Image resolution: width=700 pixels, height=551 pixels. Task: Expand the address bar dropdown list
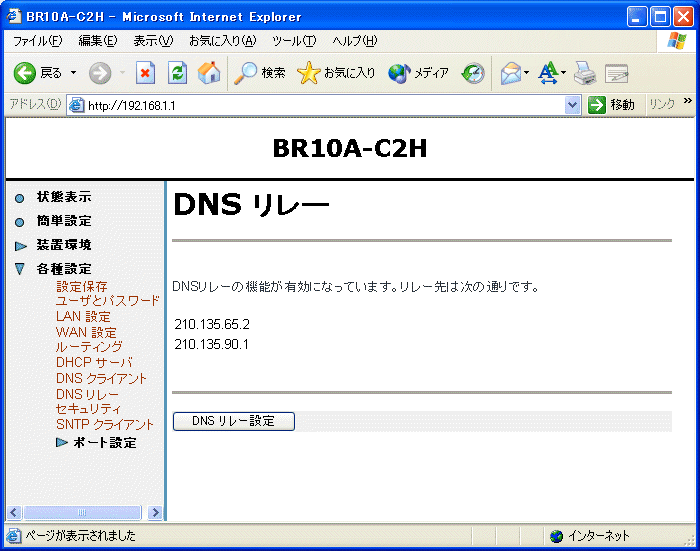click(x=572, y=105)
